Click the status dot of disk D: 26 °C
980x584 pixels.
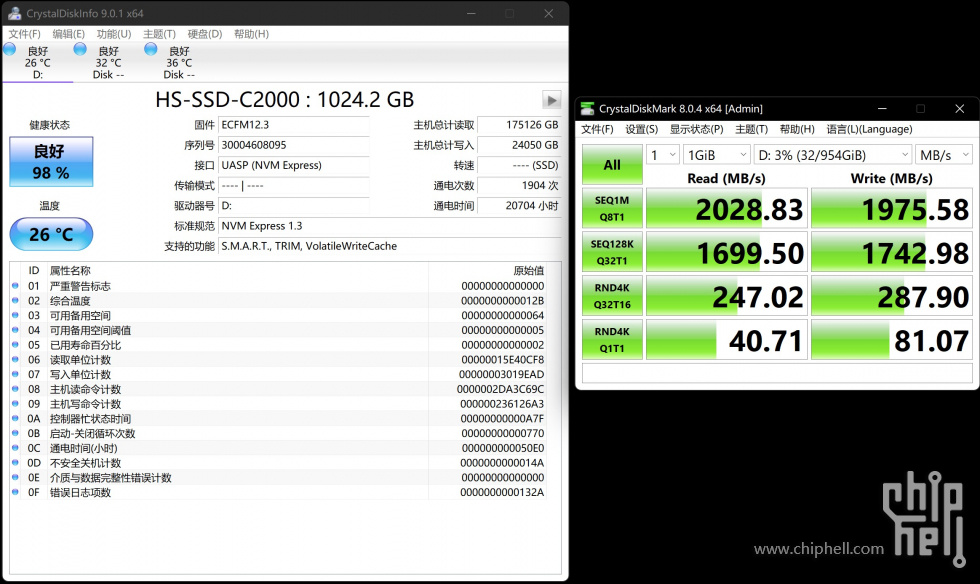[x=9, y=49]
